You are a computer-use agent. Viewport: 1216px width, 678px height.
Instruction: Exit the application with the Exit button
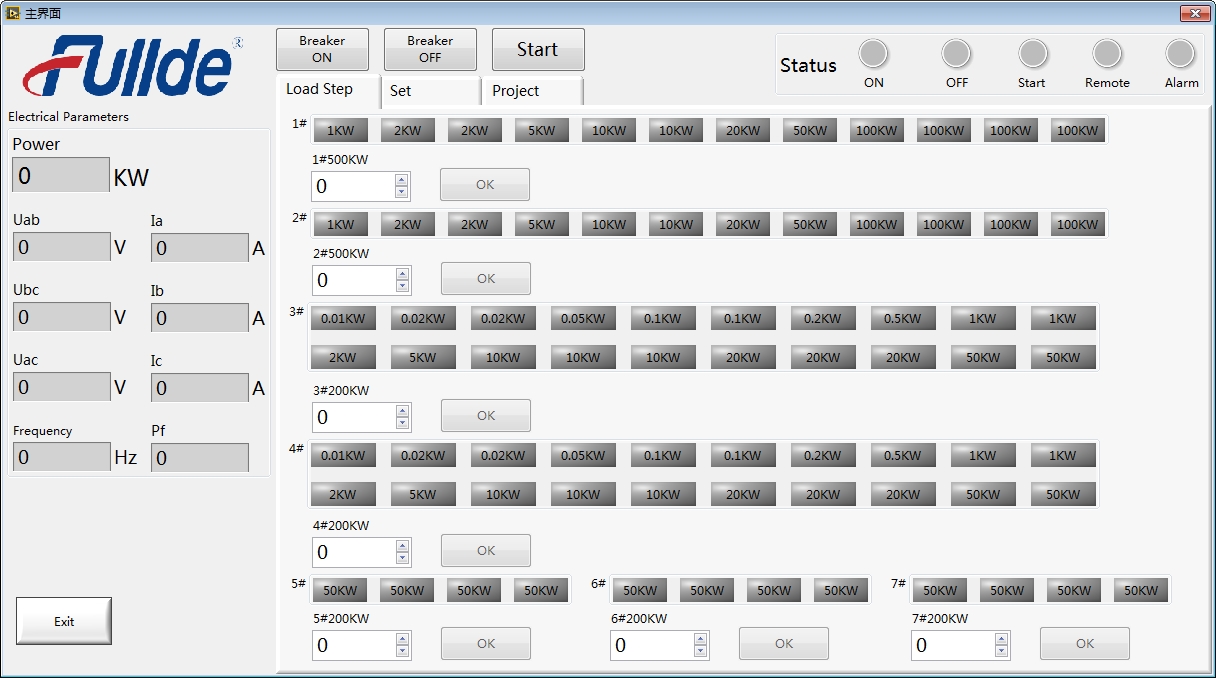[64, 621]
